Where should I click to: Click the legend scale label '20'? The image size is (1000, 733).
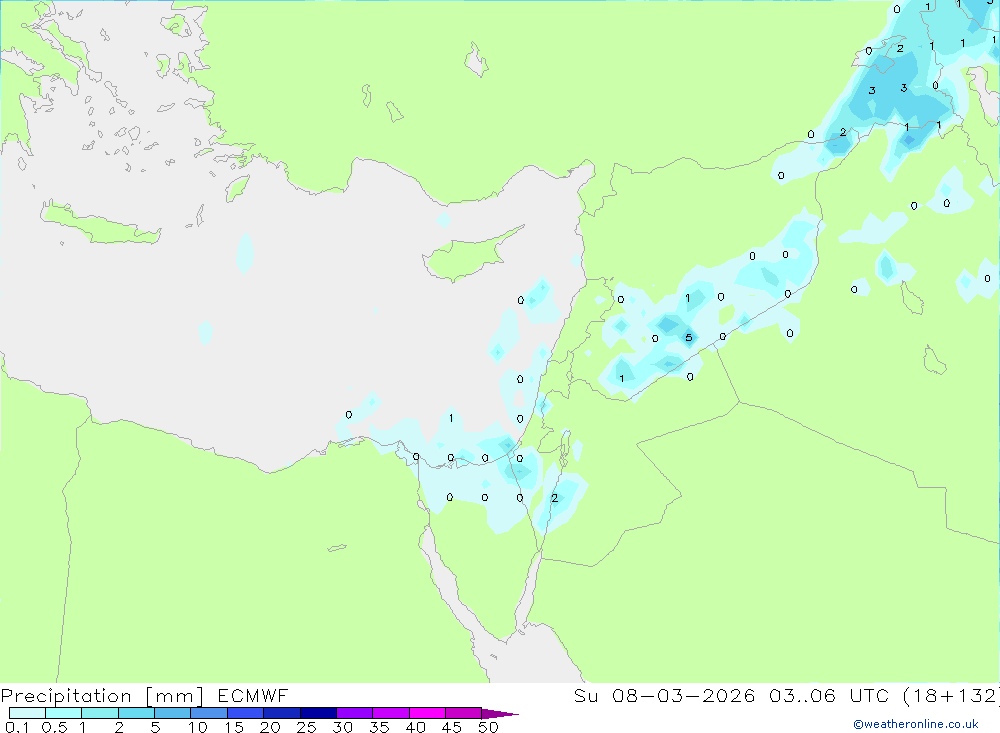click(270, 727)
